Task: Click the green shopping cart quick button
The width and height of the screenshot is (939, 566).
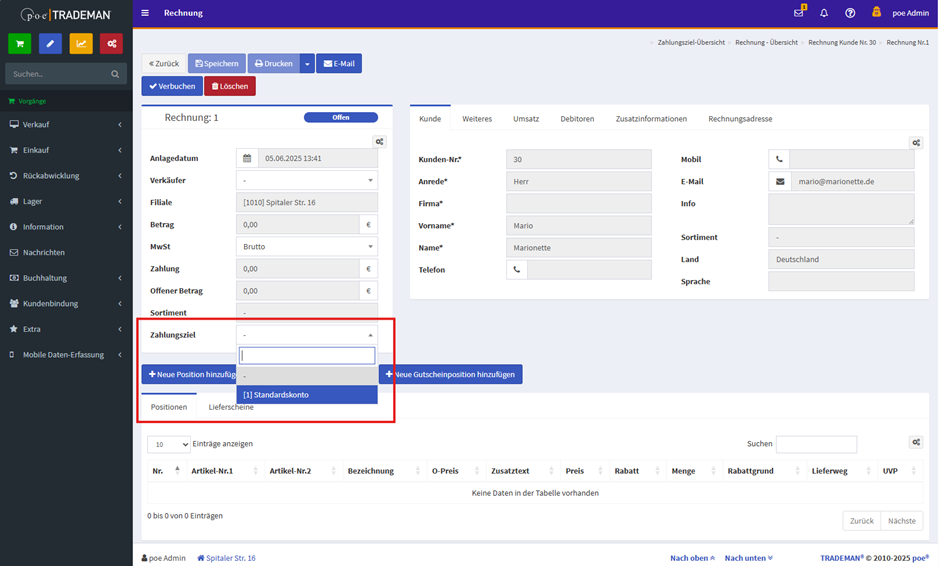Action: click(x=20, y=44)
